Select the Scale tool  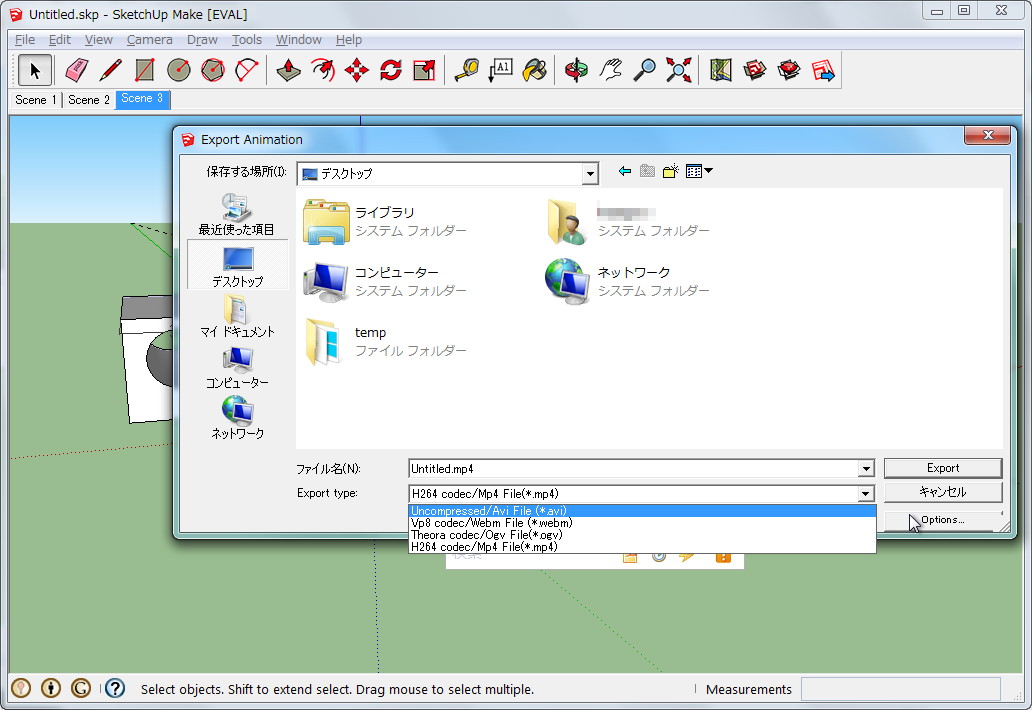click(425, 70)
